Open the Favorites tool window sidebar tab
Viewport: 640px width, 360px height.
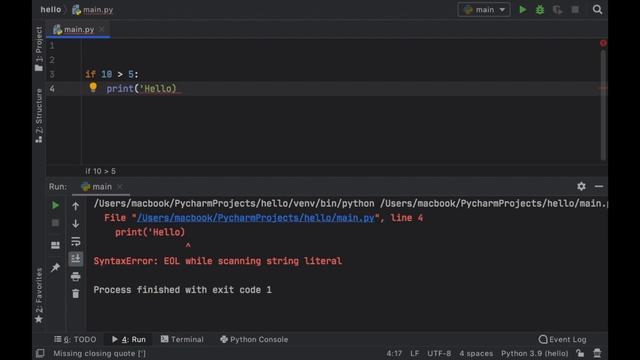39,295
